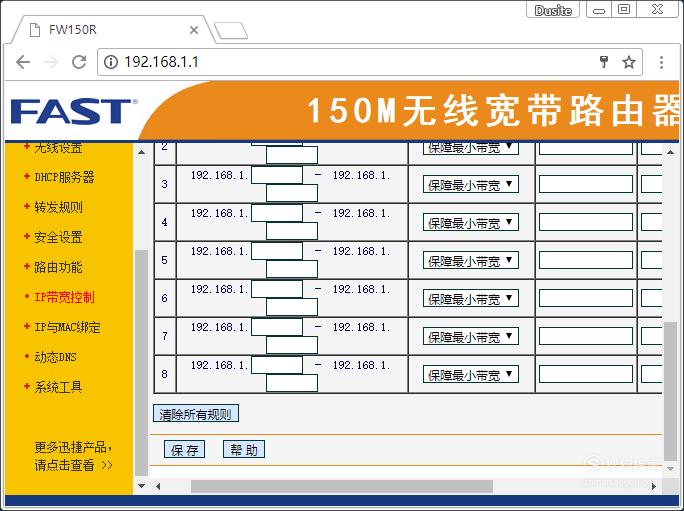Open the 保障最小带宽 dropdown in row 4

click(x=471, y=222)
